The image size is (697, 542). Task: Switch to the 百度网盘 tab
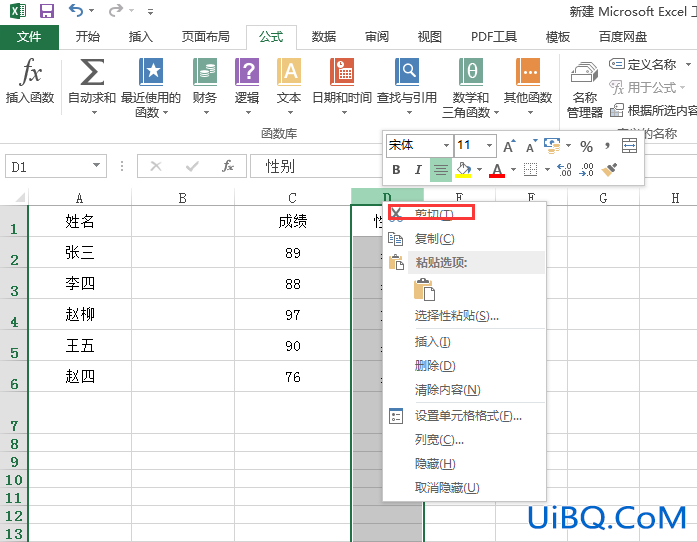(623, 36)
